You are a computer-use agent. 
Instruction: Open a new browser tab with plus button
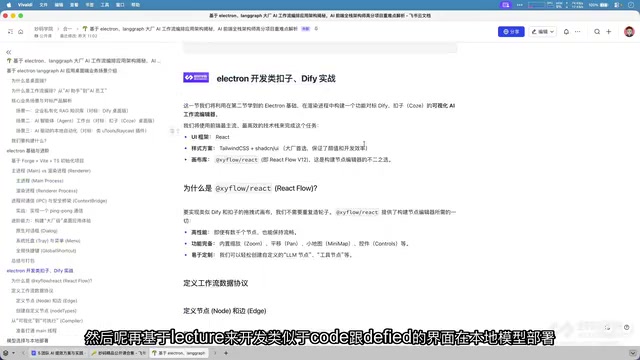pyautogui.click(x=226, y=353)
